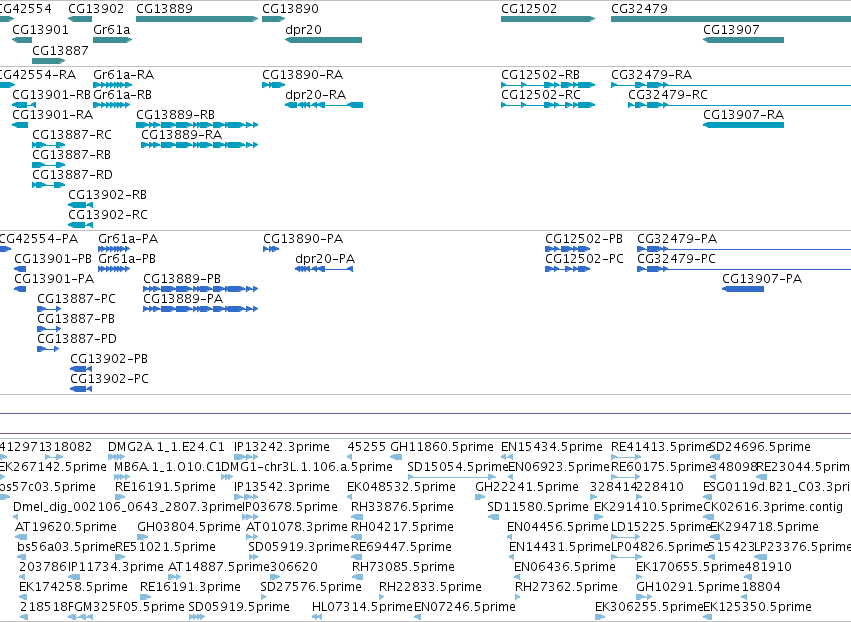Select the CG12502-PB protein label
851x622 pixels.
(x=584, y=238)
